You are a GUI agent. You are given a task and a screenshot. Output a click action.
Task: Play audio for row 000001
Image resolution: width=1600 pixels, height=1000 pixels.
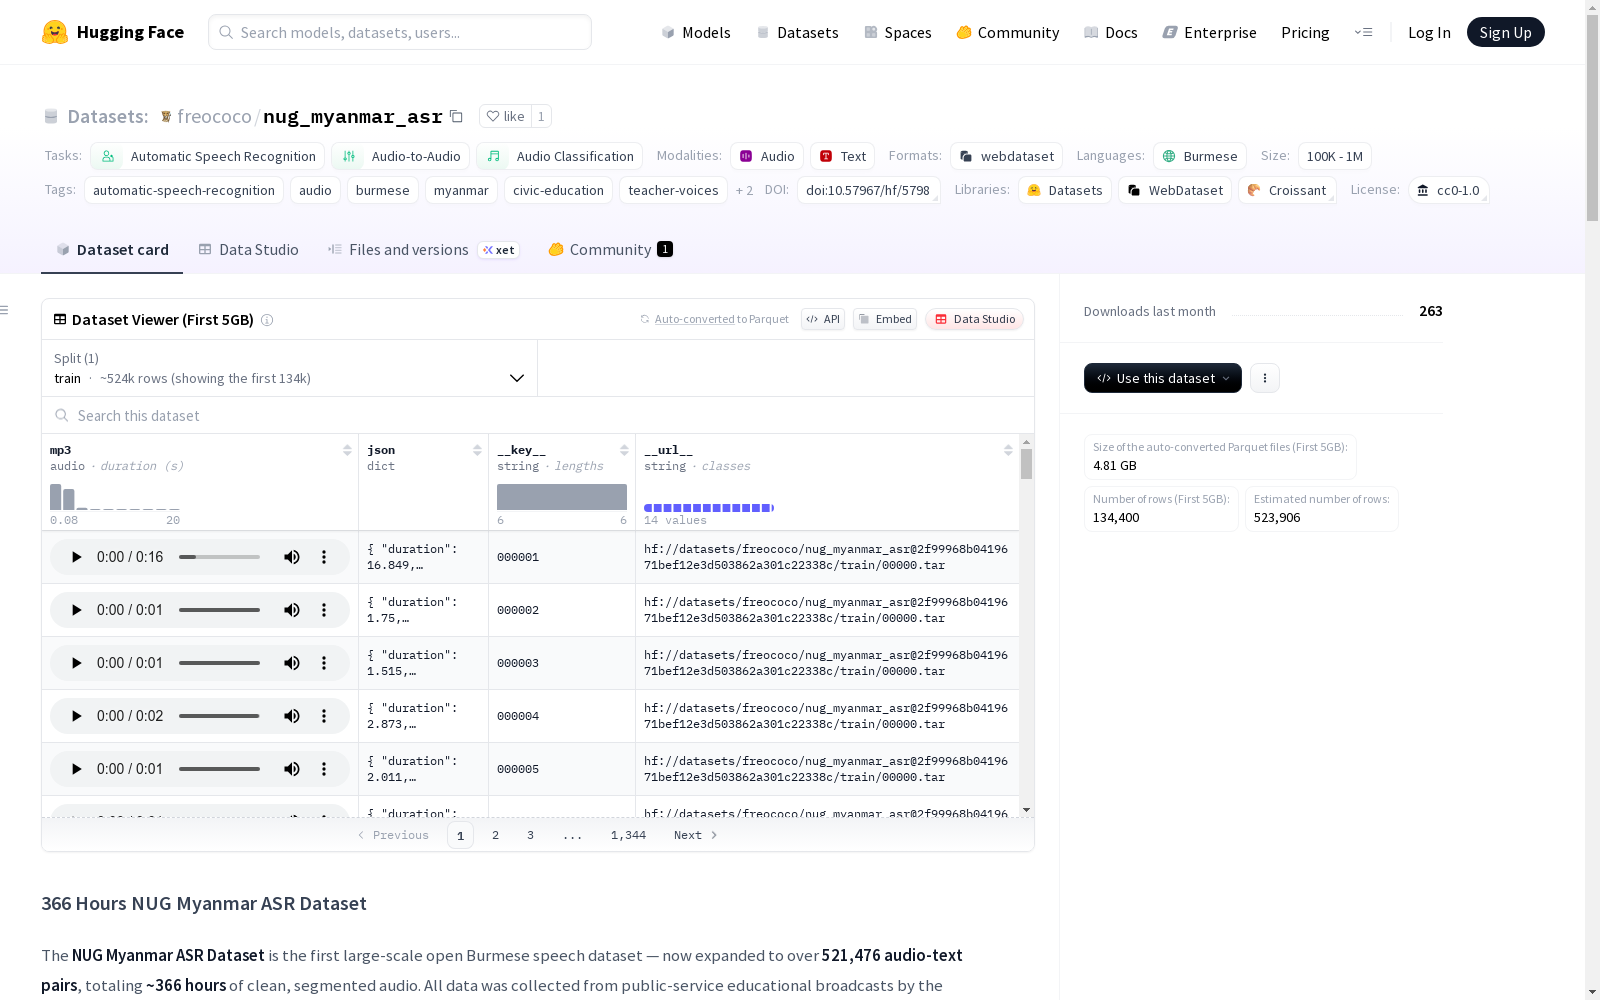point(76,557)
